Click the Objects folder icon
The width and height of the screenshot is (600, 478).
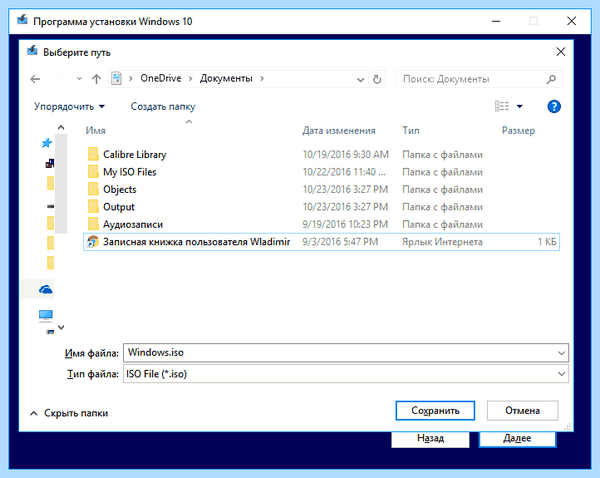pyautogui.click(x=93, y=189)
